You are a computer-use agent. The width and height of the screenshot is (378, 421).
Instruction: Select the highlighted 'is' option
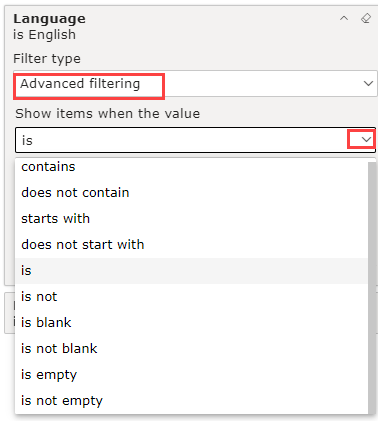(x=191, y=271)
